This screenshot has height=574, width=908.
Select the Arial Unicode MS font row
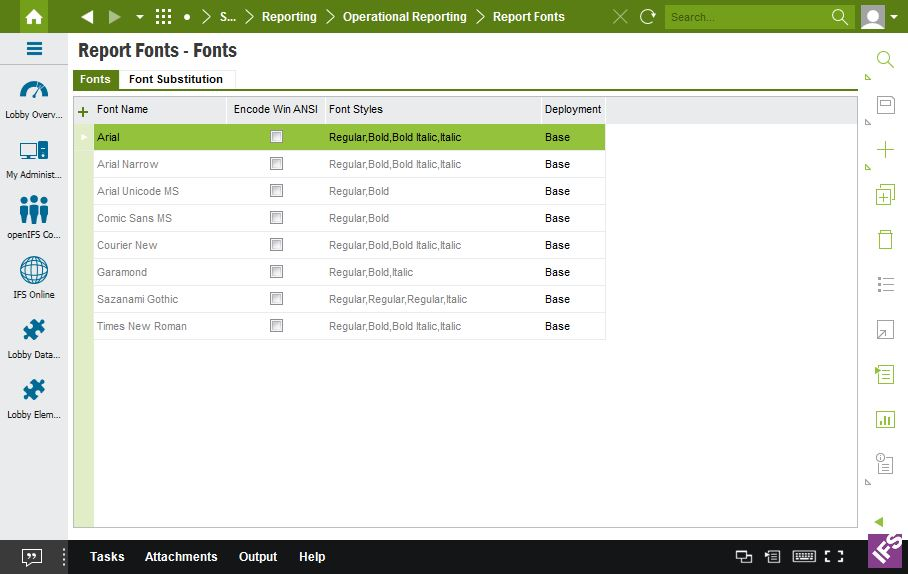coord(349,191)
